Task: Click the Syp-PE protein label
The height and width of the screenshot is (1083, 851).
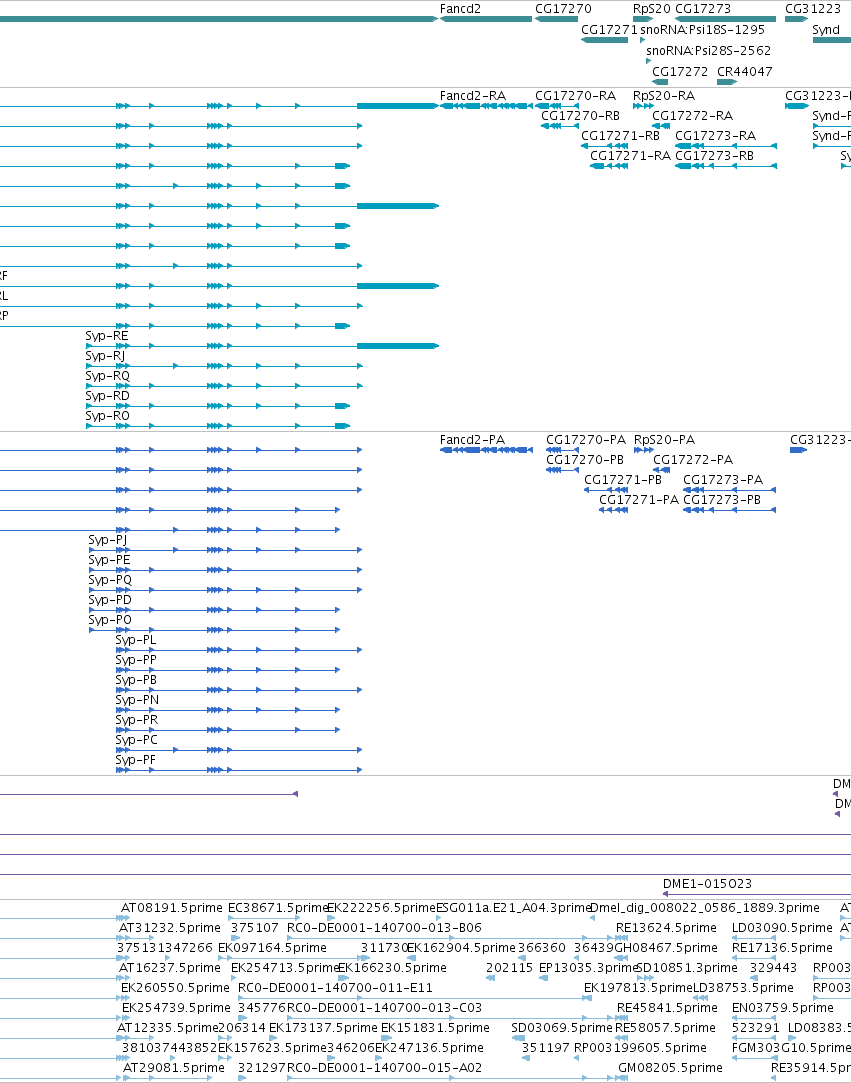Action: (109, 561)
